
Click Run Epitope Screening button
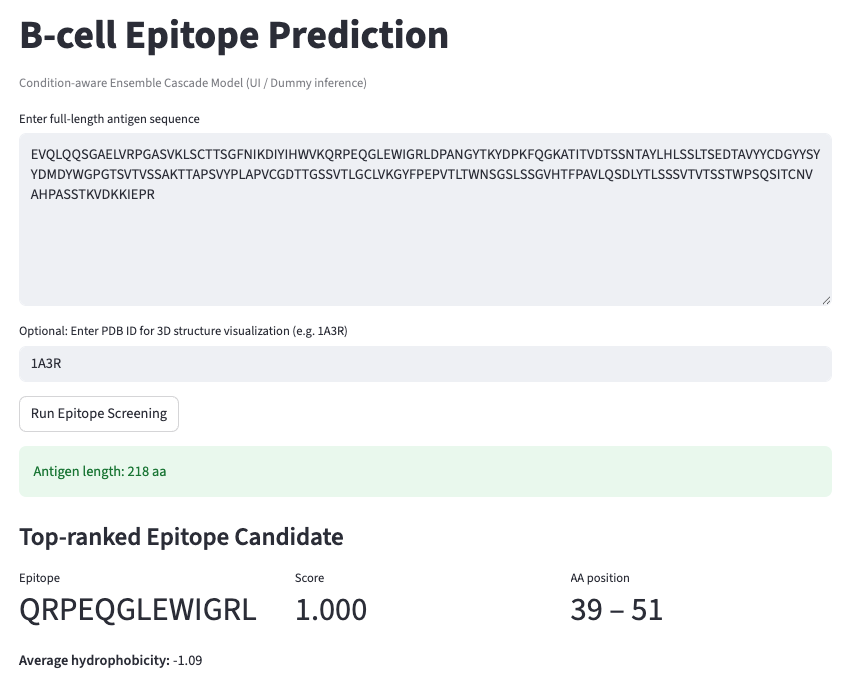[x=99, y=414]
